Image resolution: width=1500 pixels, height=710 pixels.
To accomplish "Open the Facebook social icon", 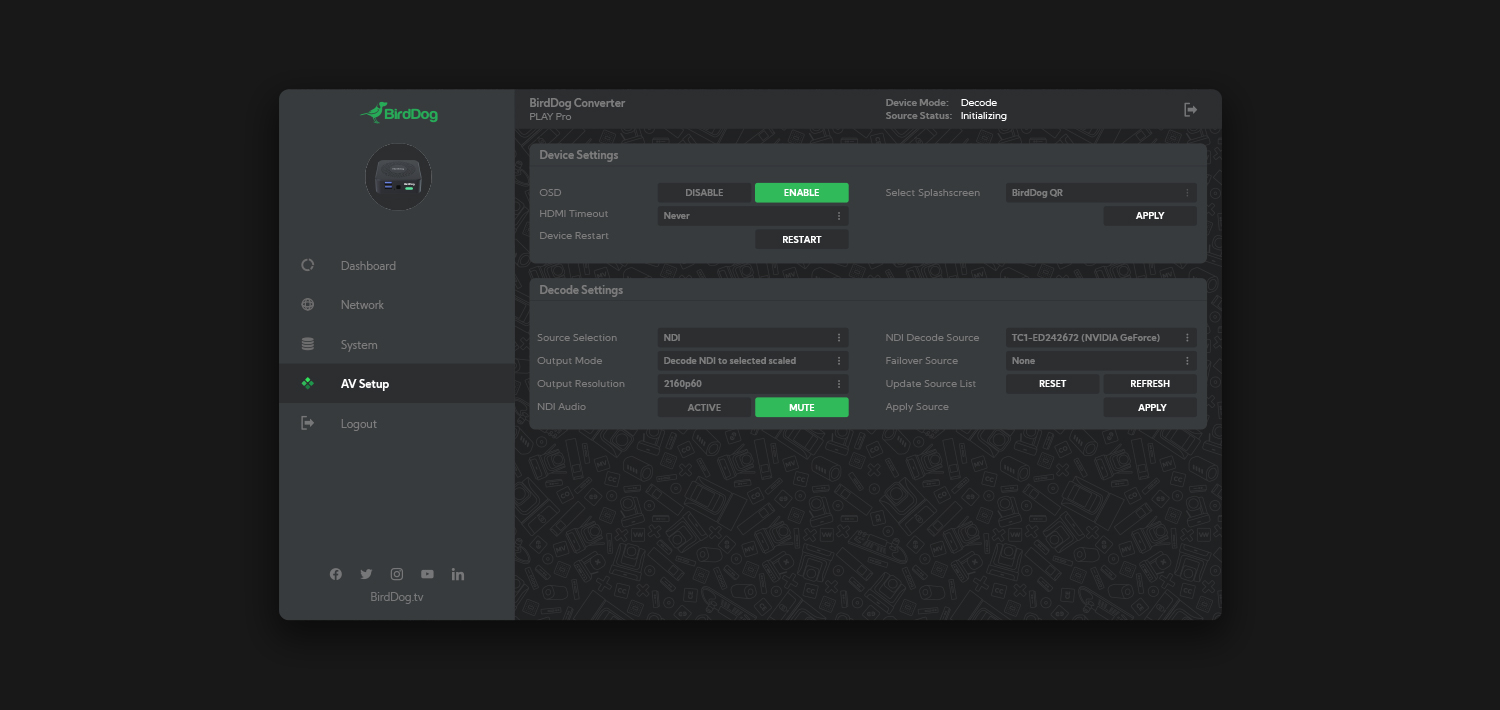I will pyautogui.click(x=336, y=574).
